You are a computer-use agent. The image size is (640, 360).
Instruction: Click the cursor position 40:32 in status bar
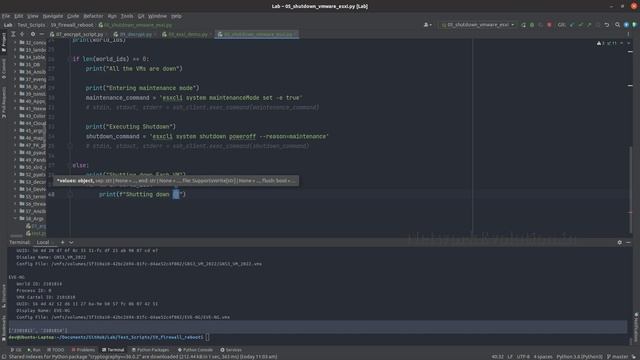498,357
